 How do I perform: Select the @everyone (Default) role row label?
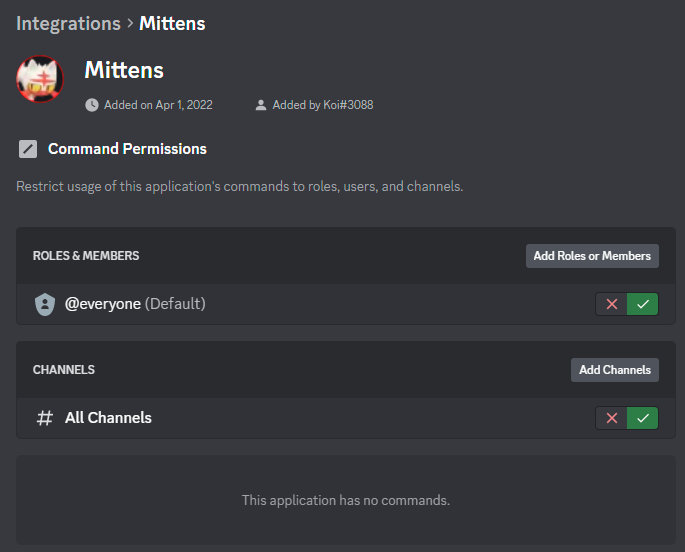(135, 304)
